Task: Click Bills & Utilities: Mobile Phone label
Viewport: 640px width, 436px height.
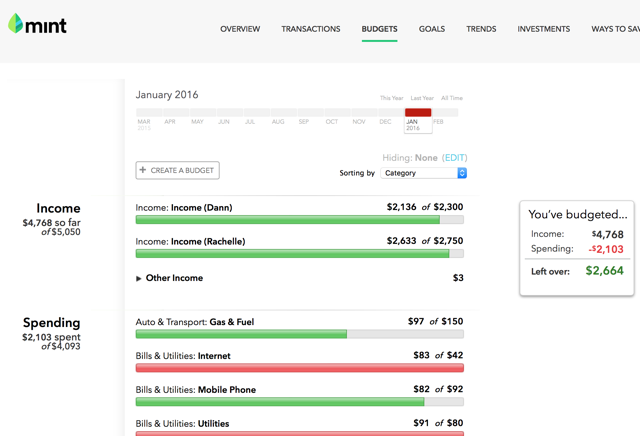Action: tap(196, 390)
